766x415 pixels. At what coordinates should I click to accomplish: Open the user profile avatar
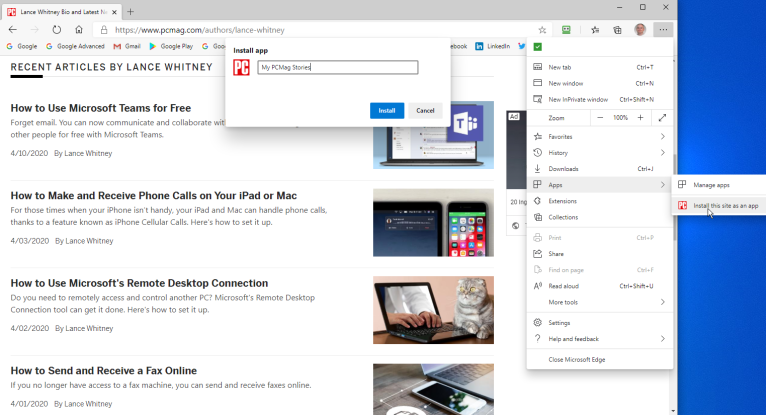[640, 30]
